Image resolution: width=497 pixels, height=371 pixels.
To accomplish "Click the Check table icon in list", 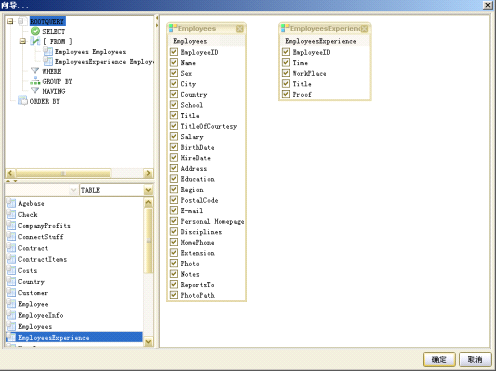I will click(x=11, y=214).
